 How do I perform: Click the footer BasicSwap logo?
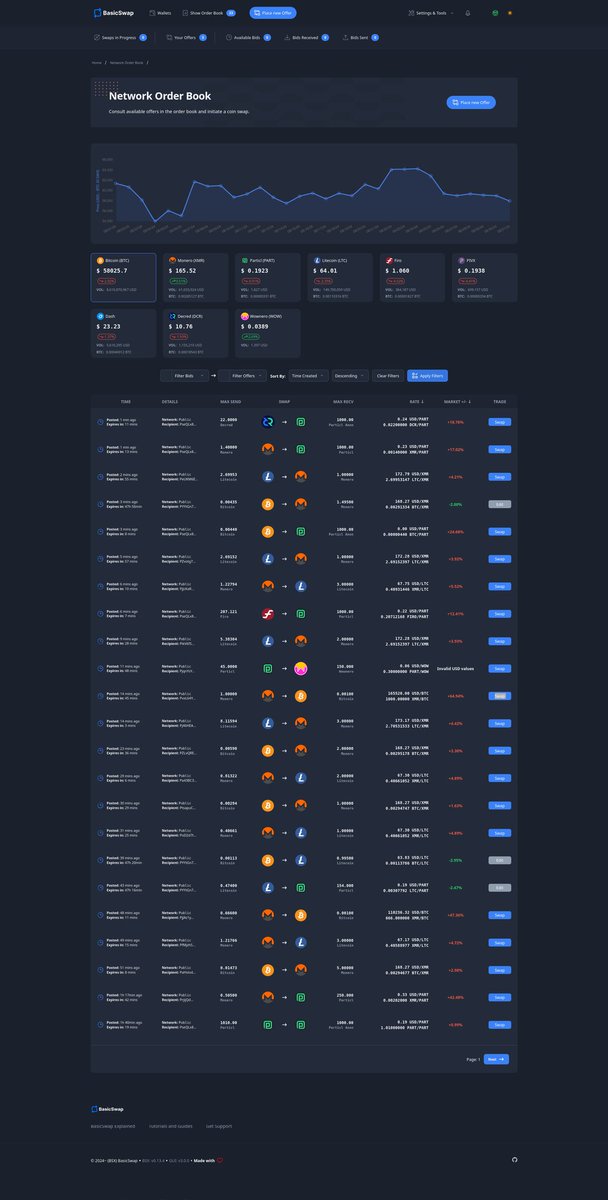(x=108, y=1109)
